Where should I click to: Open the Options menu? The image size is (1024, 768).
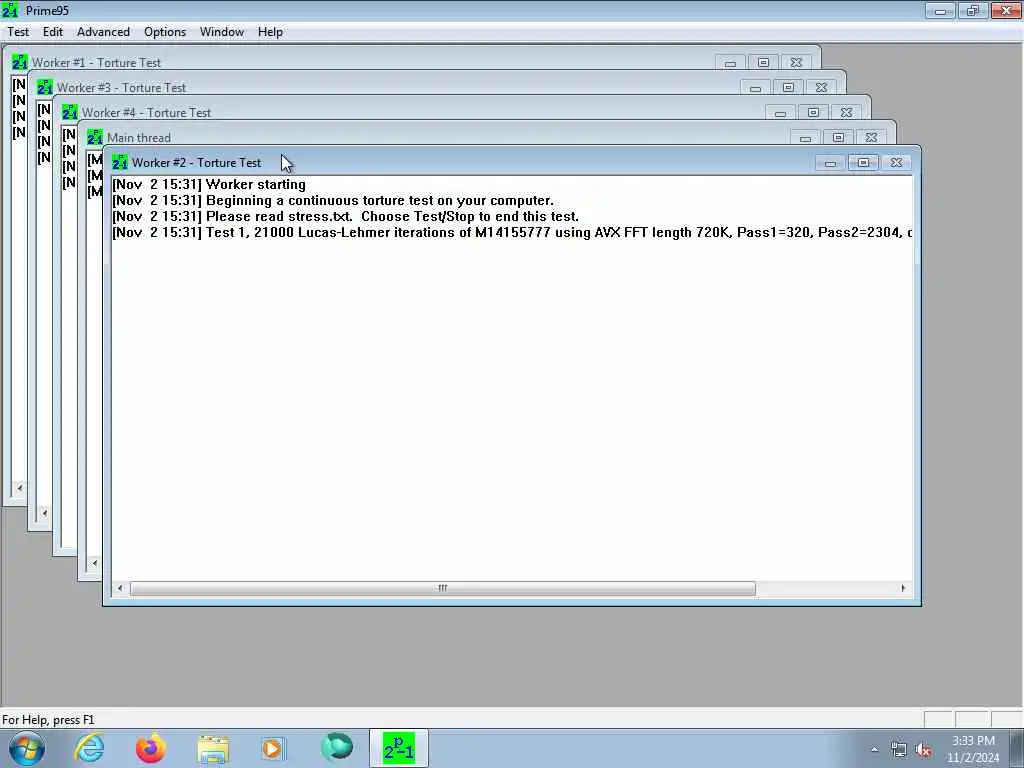tap(165, 32)
